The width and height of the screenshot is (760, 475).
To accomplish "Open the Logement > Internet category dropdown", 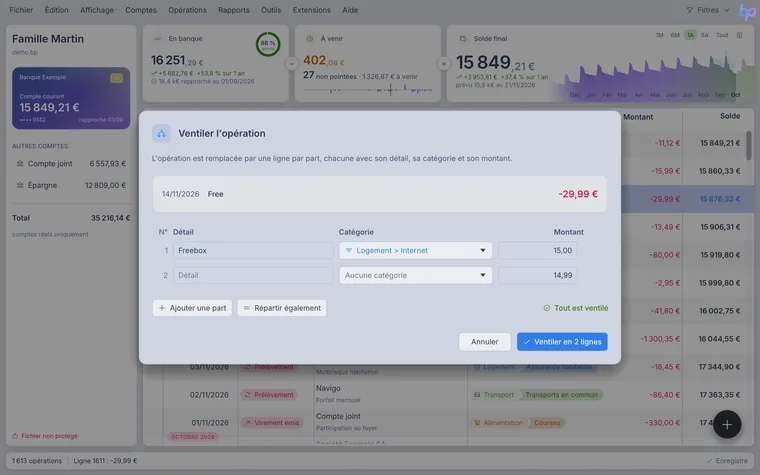I will (x=415, y=251).
